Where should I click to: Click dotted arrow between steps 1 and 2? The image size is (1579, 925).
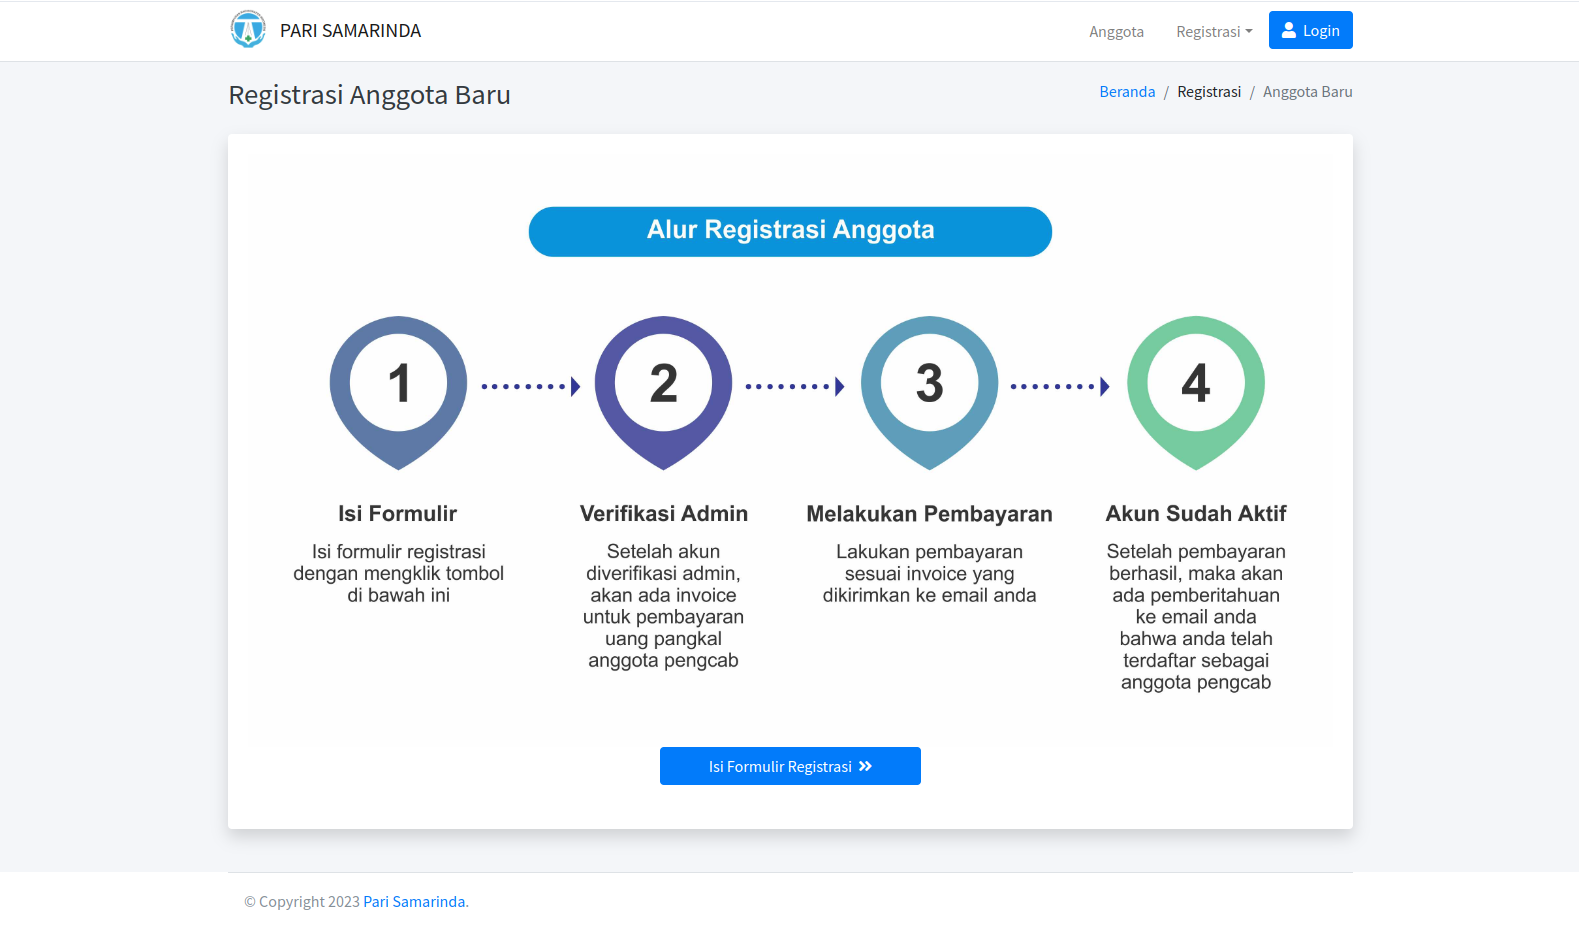pos(530,386)
